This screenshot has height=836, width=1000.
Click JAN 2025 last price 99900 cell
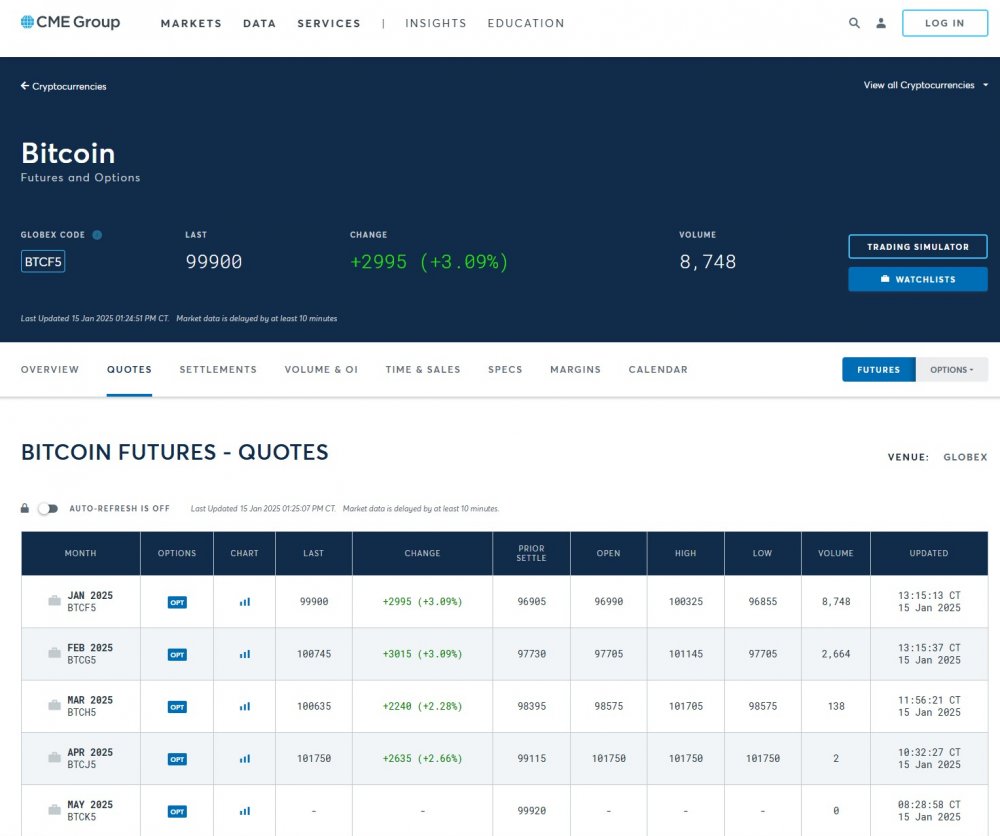(x=314, y=601)
